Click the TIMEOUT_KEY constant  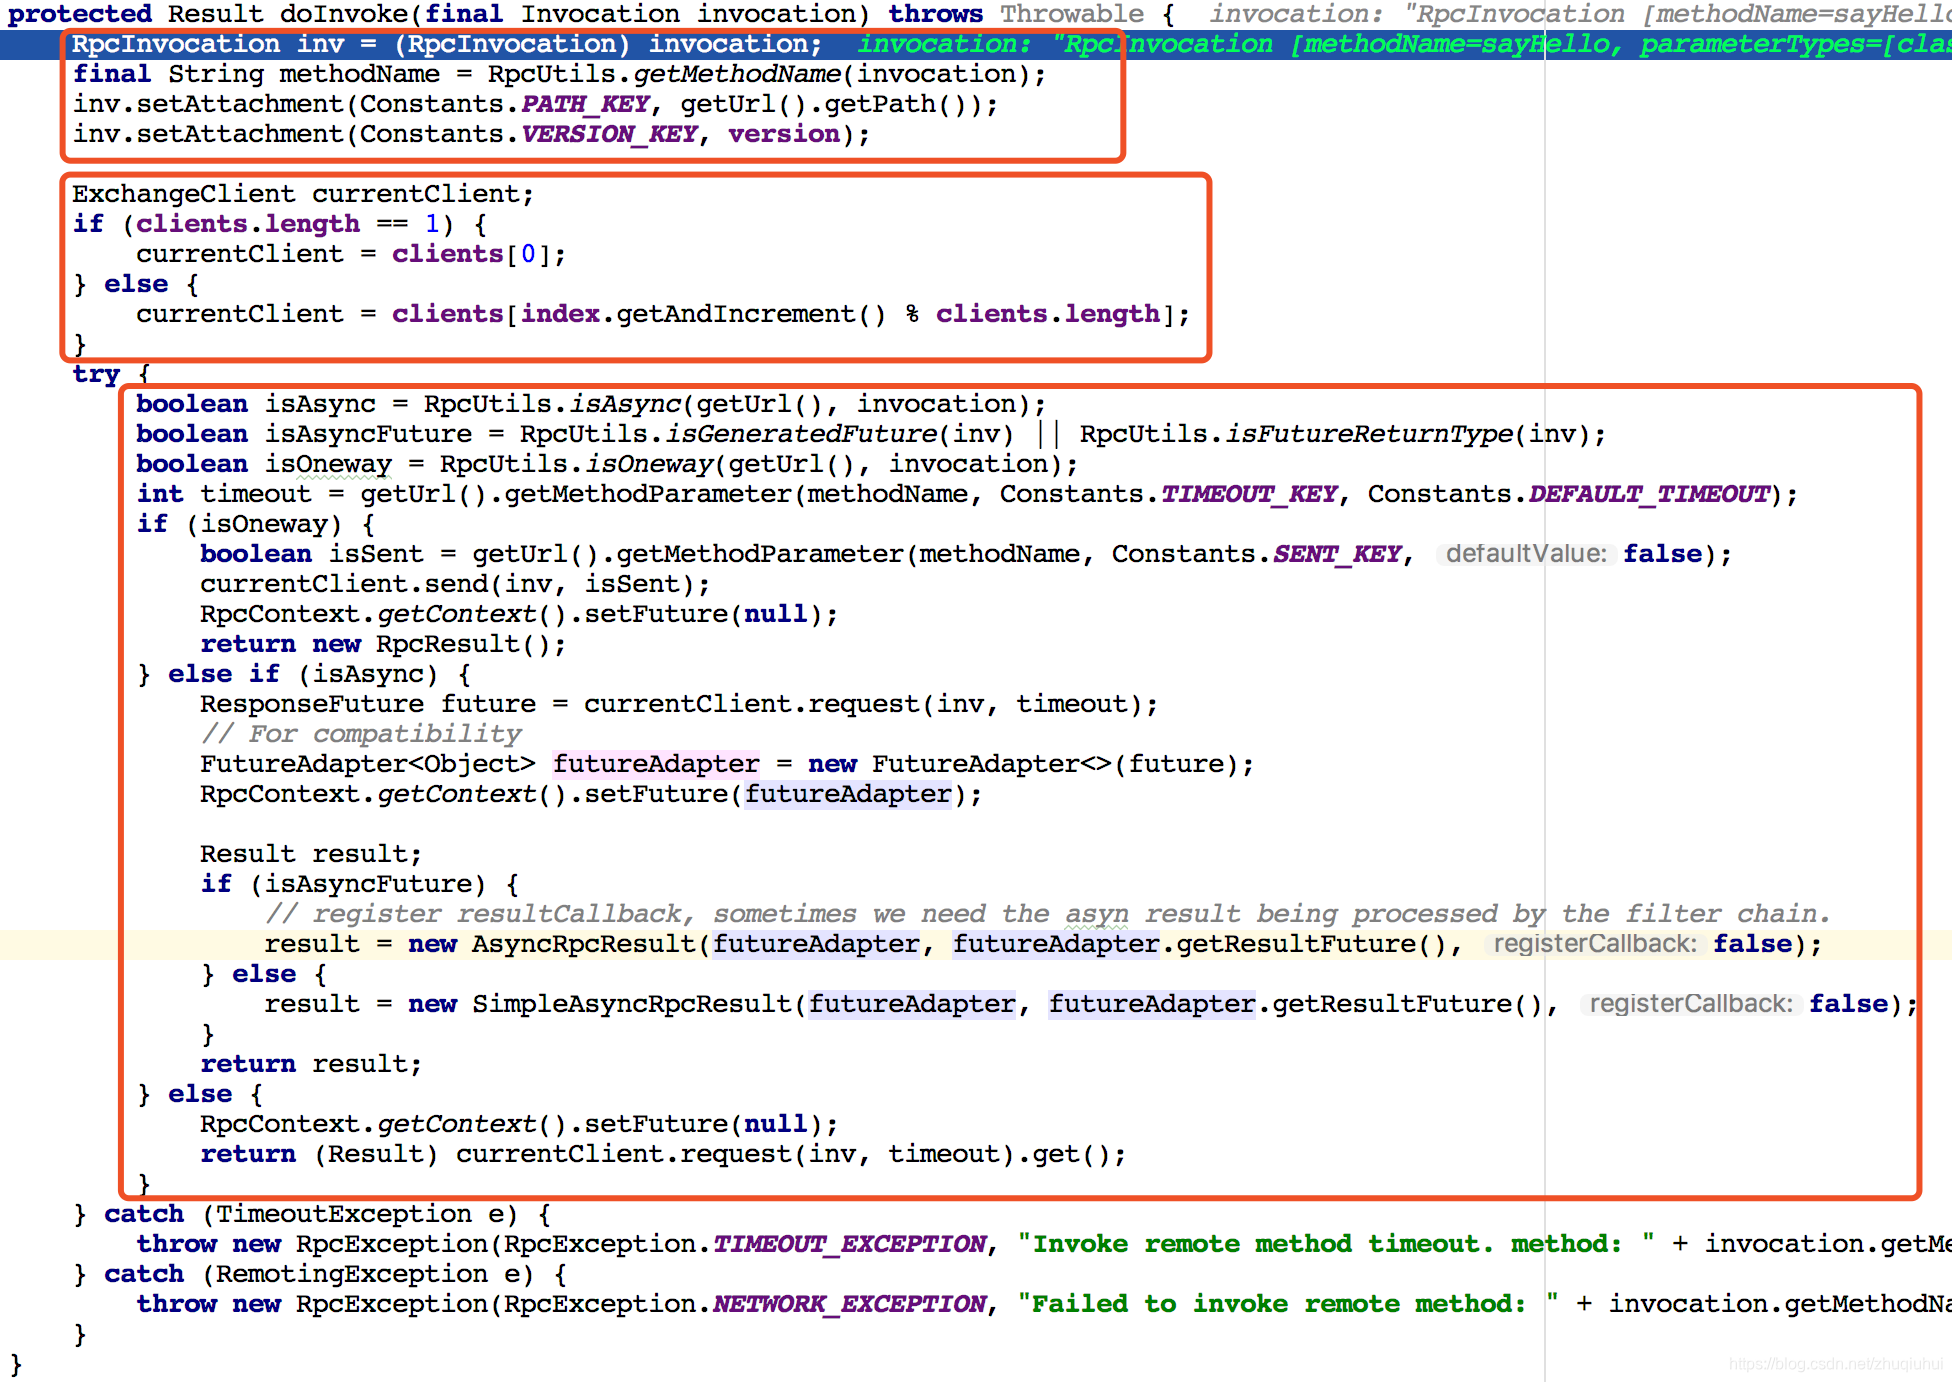tap(1248, 494)
